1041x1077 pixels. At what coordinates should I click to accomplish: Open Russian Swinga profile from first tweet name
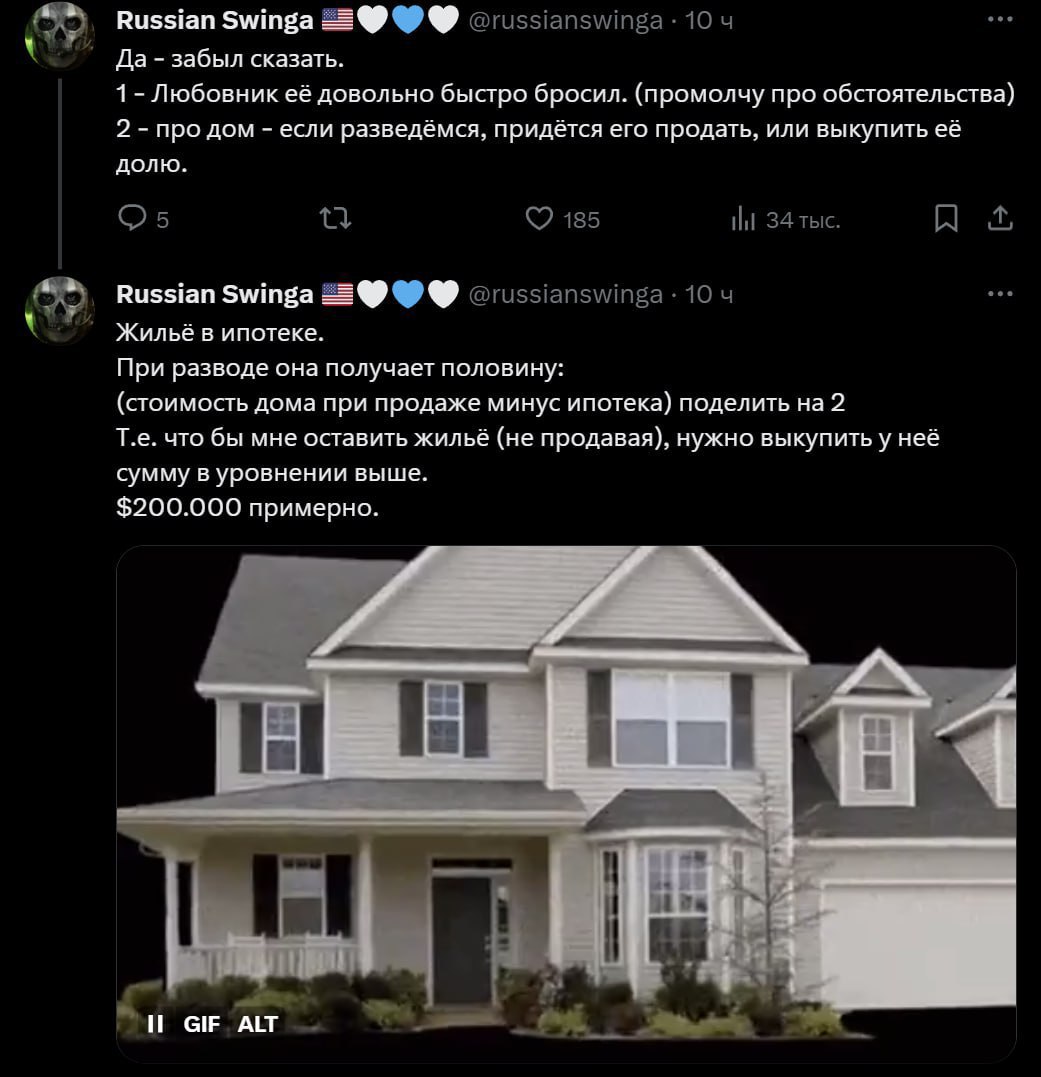point(214,20)
